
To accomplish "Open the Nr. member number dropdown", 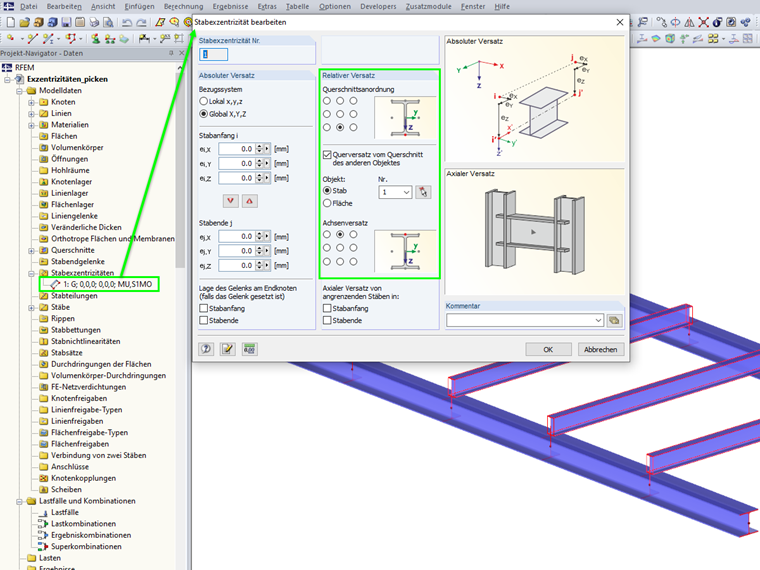I will coord(407,192).
